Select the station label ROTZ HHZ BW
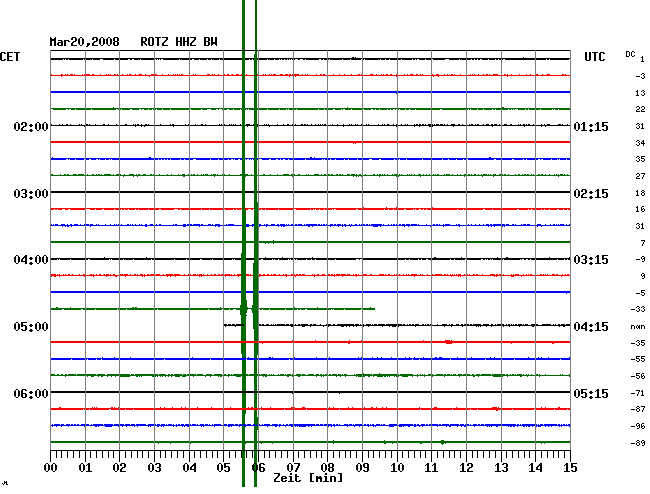Image resolution: width=650 pixels, height=494 pixels. pos(179,42)
